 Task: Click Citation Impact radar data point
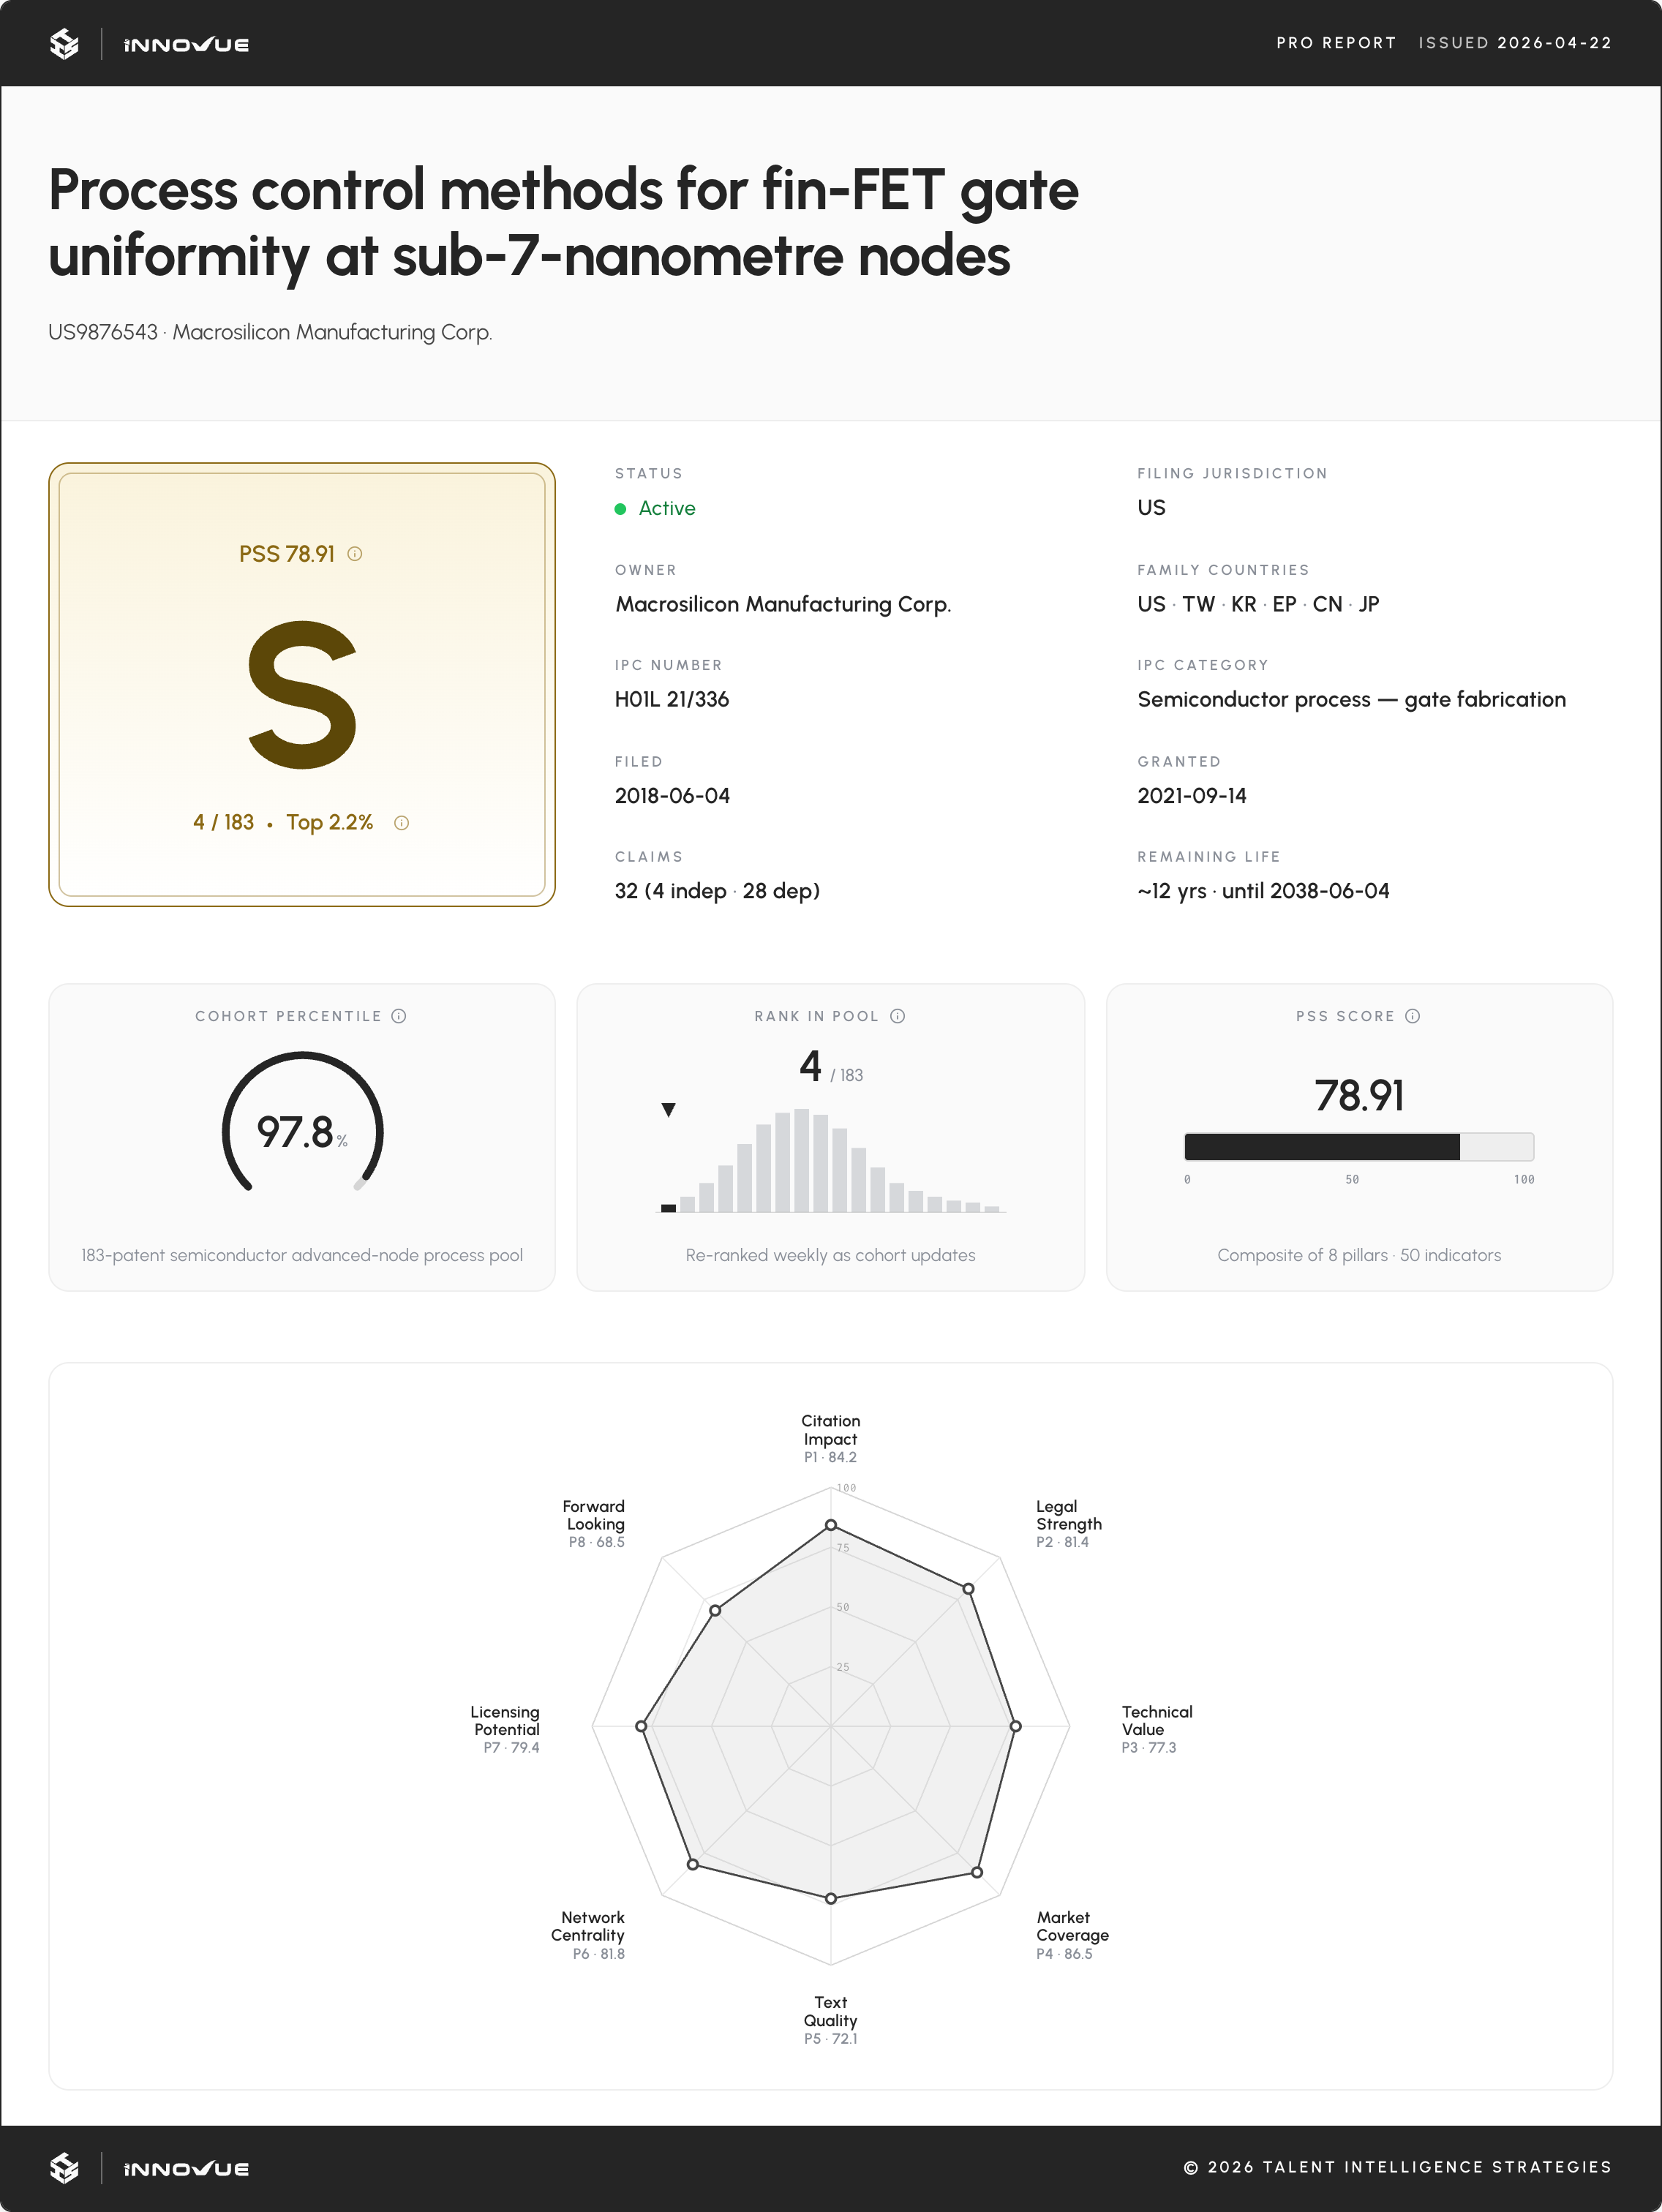831,1525
